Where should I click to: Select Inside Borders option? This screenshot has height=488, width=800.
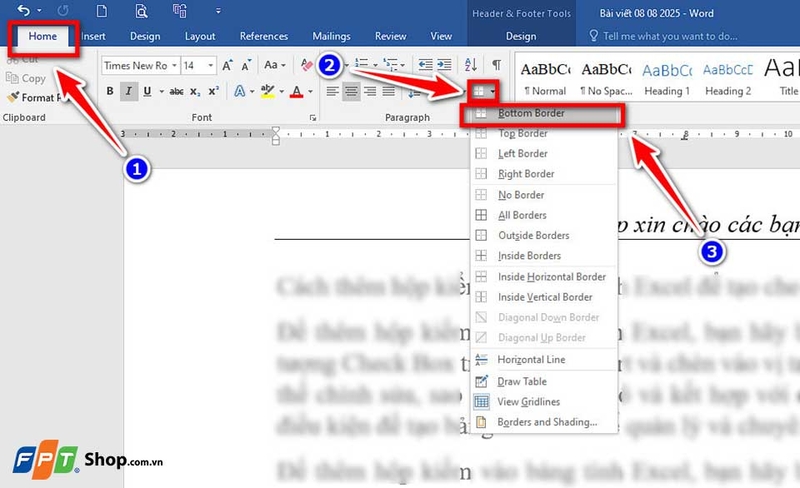click(544, 256)
